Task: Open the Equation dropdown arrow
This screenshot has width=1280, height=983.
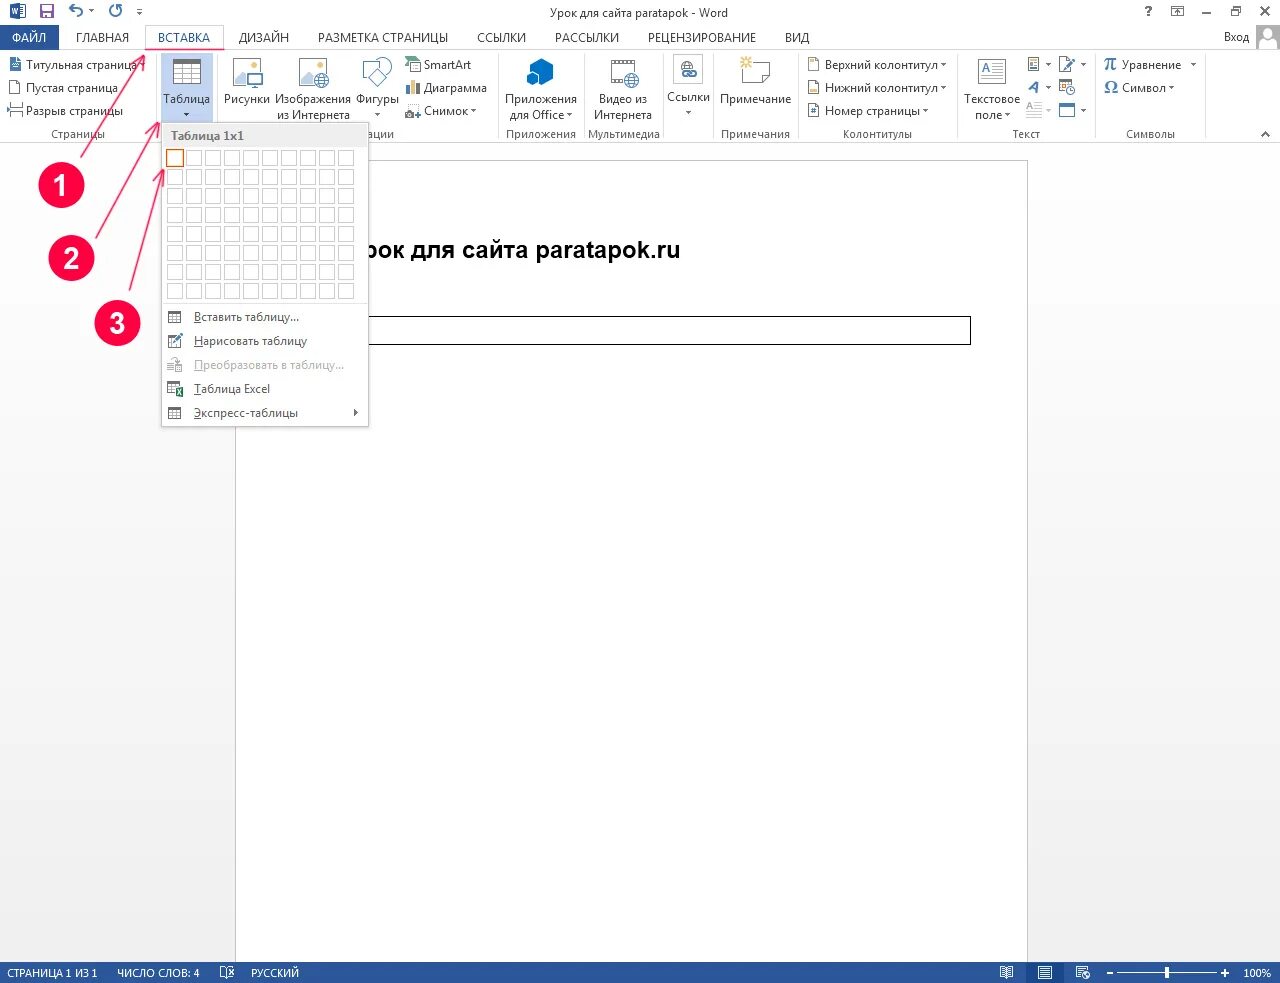Action: click(x=1193, y=65)
